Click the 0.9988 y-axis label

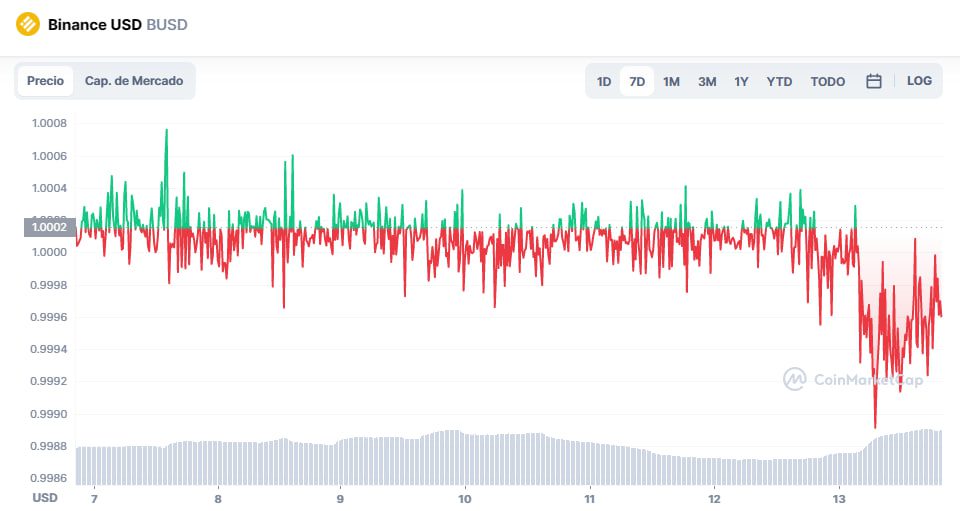point(49,446)
